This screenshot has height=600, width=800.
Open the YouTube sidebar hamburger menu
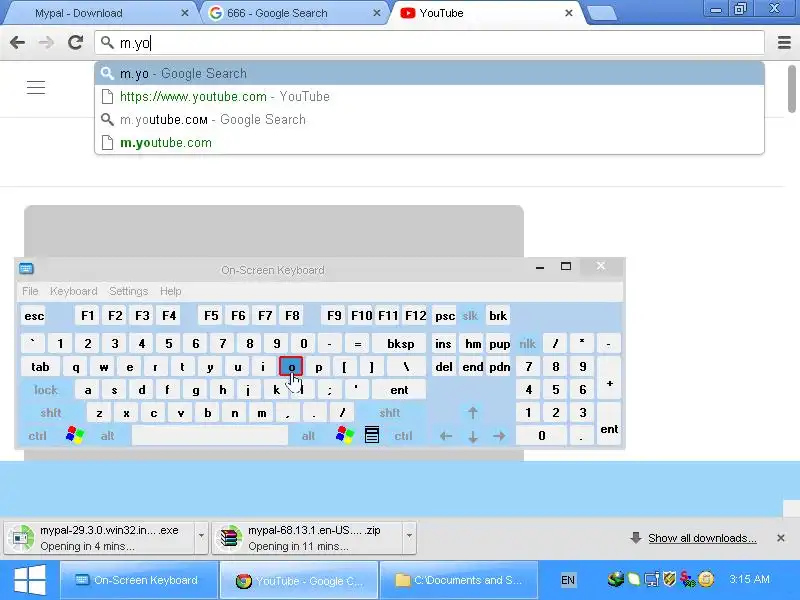[36, 88]
